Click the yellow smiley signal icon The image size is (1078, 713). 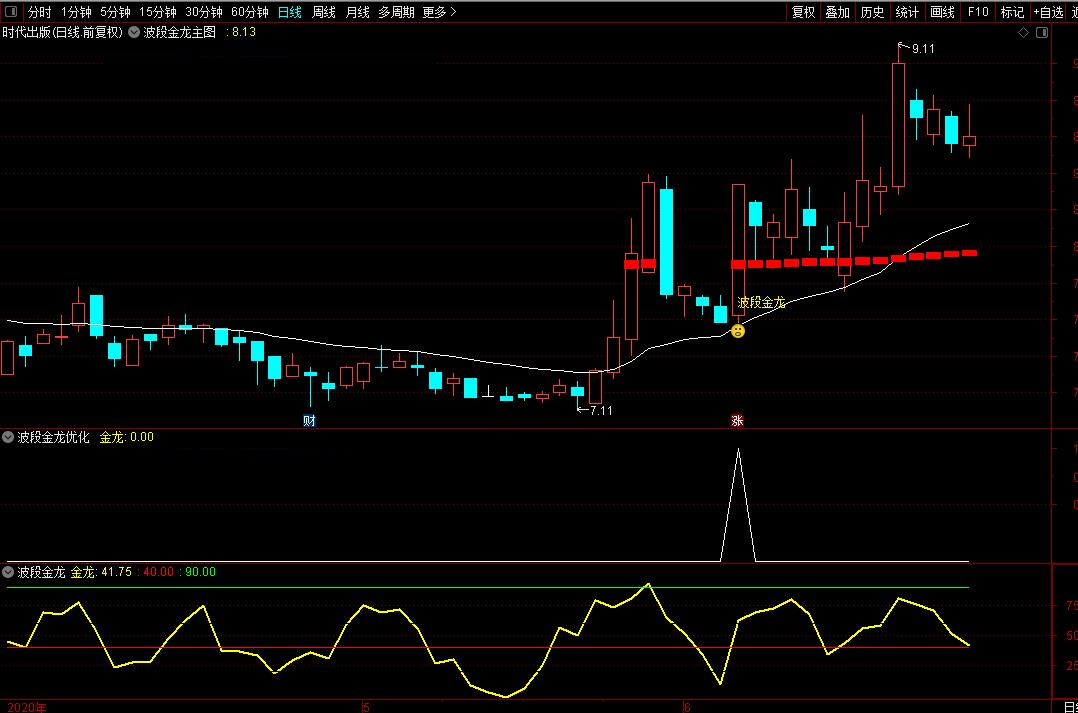[x=738, y=331]
